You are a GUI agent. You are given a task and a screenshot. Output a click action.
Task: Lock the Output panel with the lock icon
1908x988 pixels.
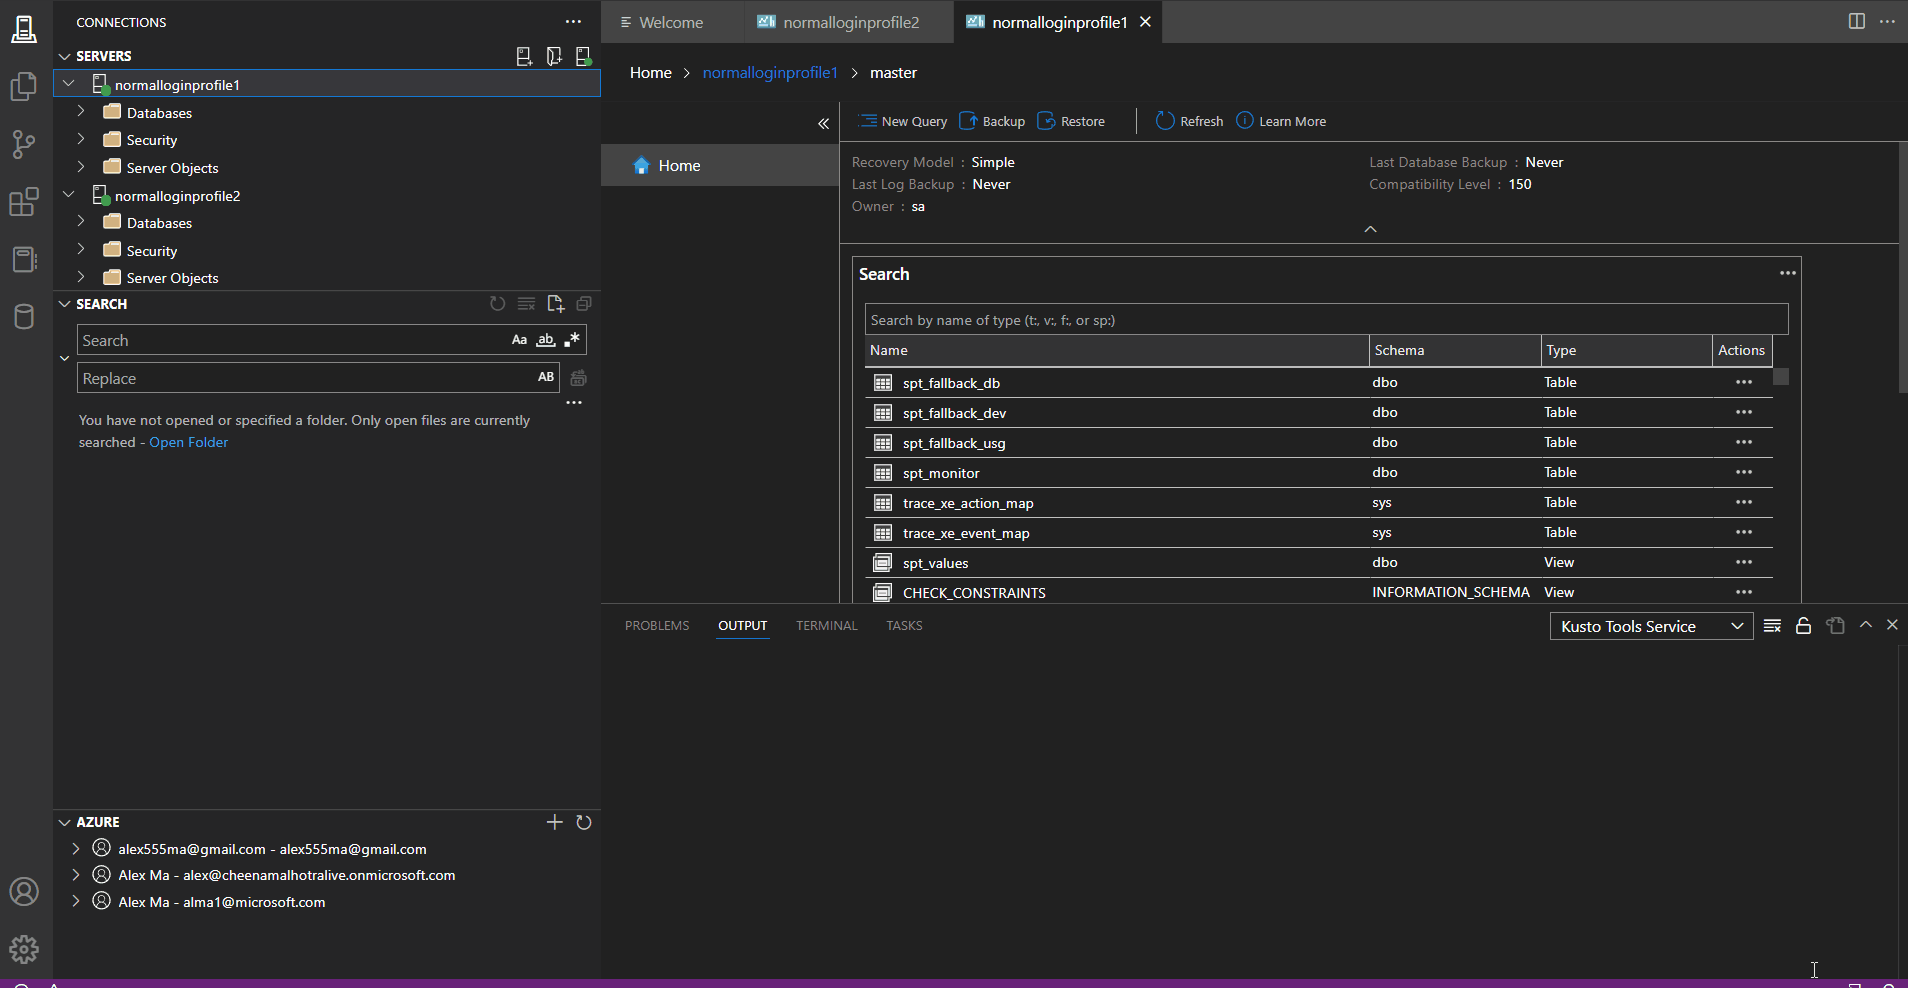[1802, 625]
